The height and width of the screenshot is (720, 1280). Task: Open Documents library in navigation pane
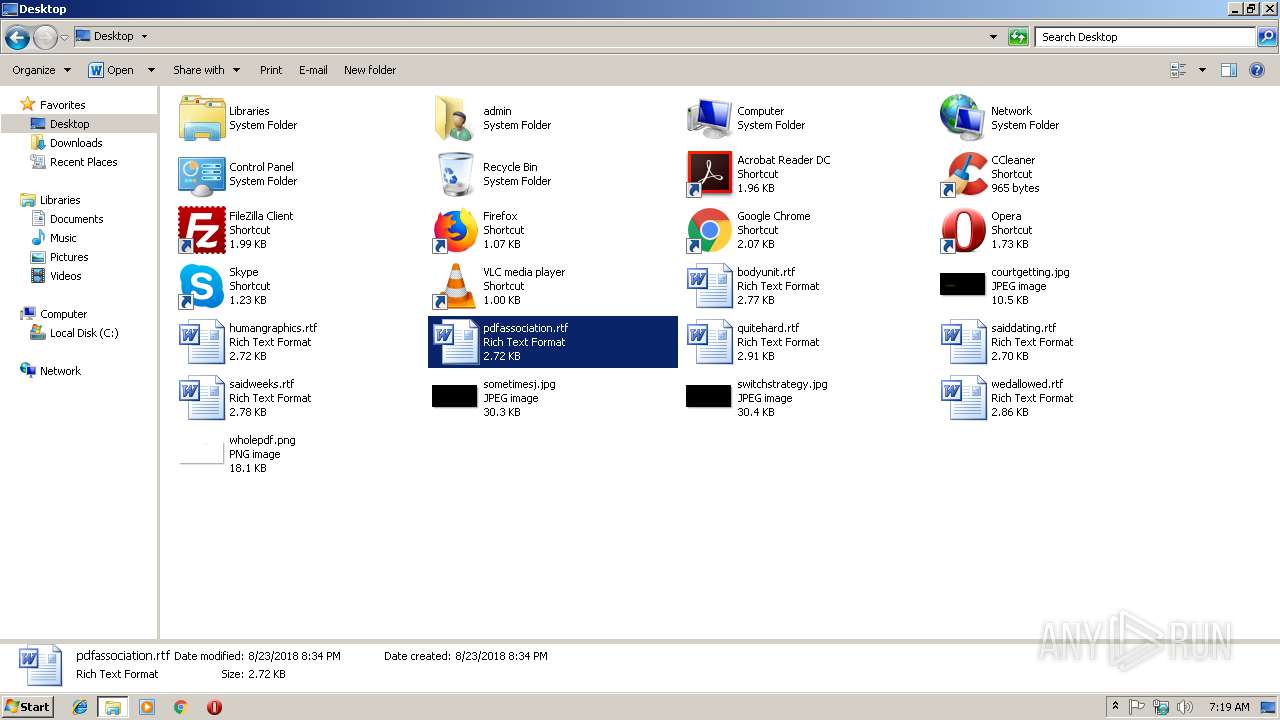(x=76, y=219)
